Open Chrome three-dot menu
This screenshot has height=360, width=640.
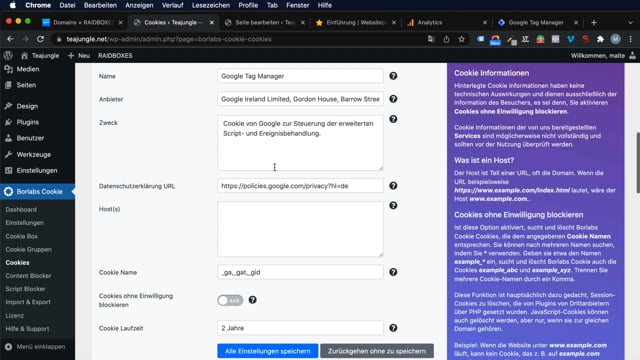click(x=631, y=39)
